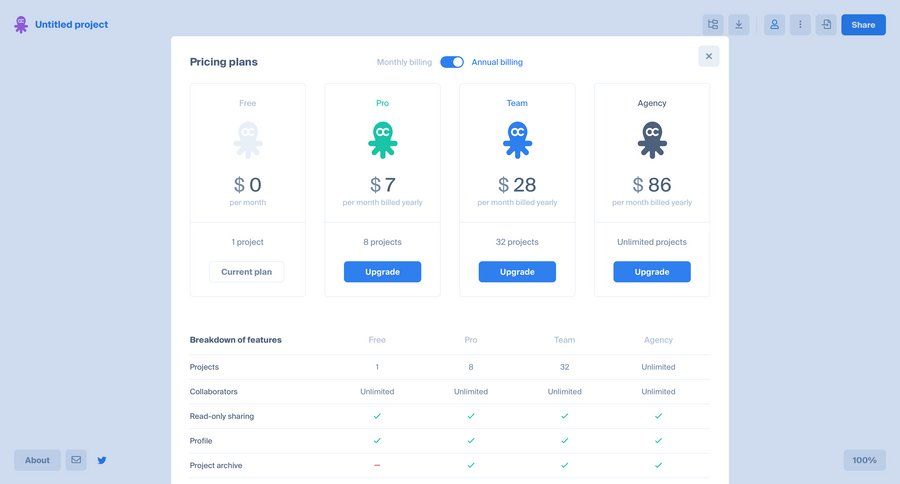
Task: Click Agency checkmark in Project archive row
Action: (658, 465)
